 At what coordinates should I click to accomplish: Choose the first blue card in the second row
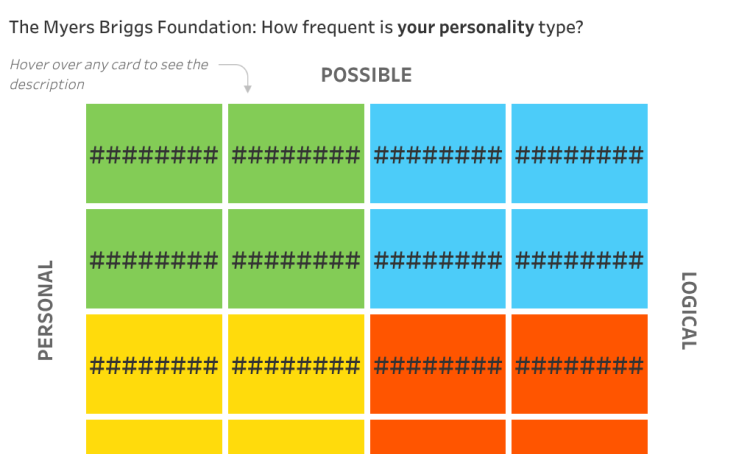438,259
